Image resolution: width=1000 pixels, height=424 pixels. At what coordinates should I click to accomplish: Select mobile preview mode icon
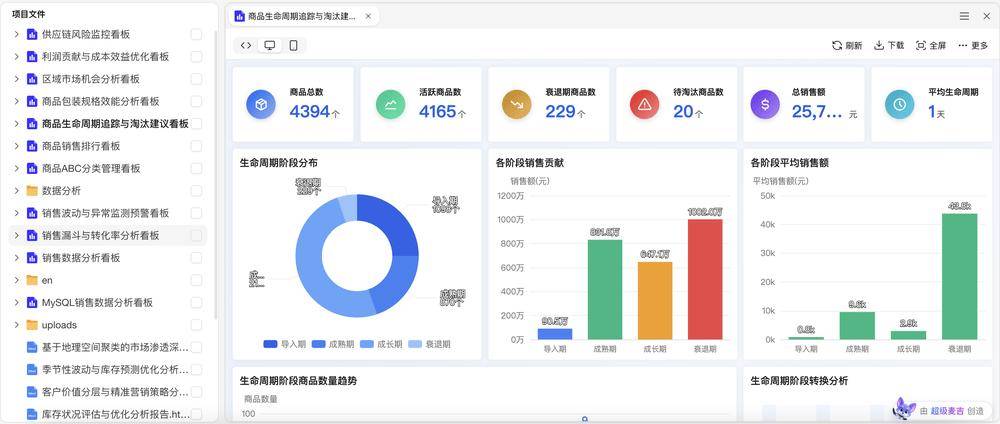point(293,46)
